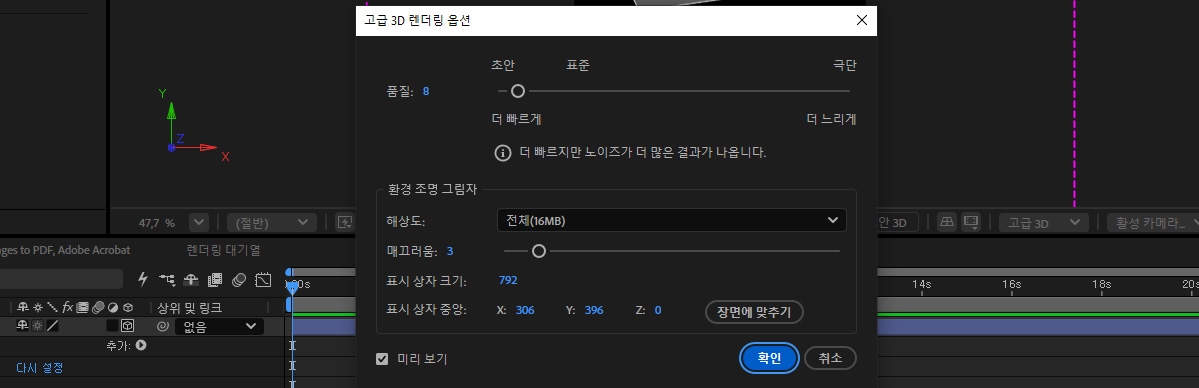Screen dimensions: 1199x388
Task: Switch to the Adobe Acrobat composition tab
Action: 65,250
